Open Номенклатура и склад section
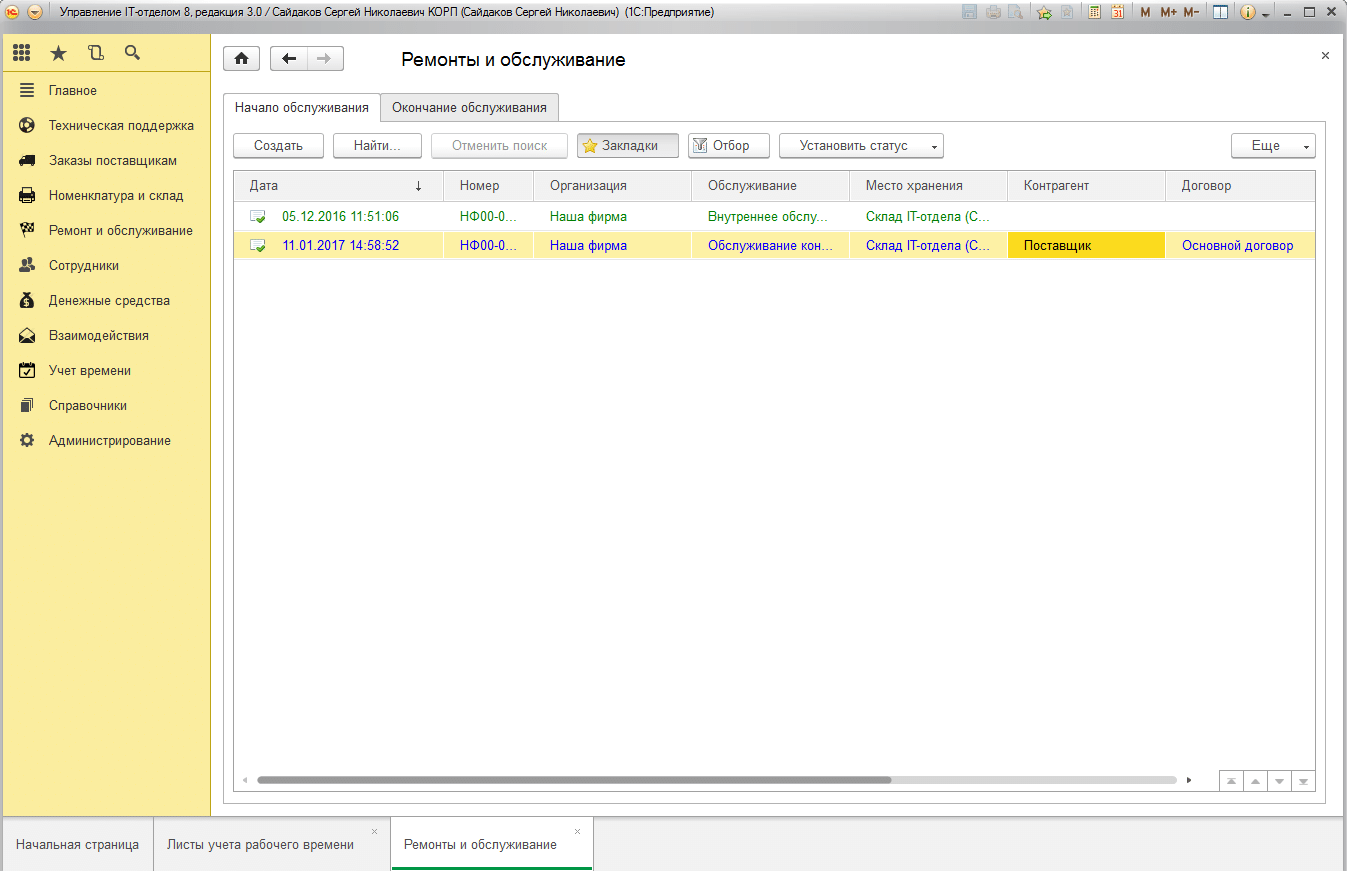 pos(116,196)
